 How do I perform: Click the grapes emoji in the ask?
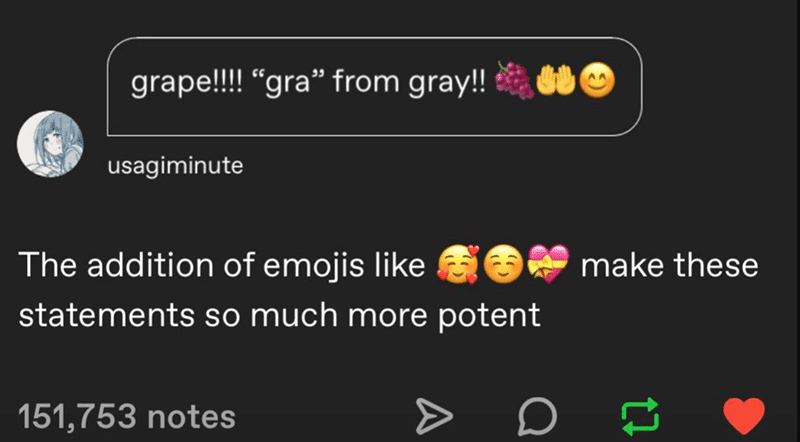point(515,81)
